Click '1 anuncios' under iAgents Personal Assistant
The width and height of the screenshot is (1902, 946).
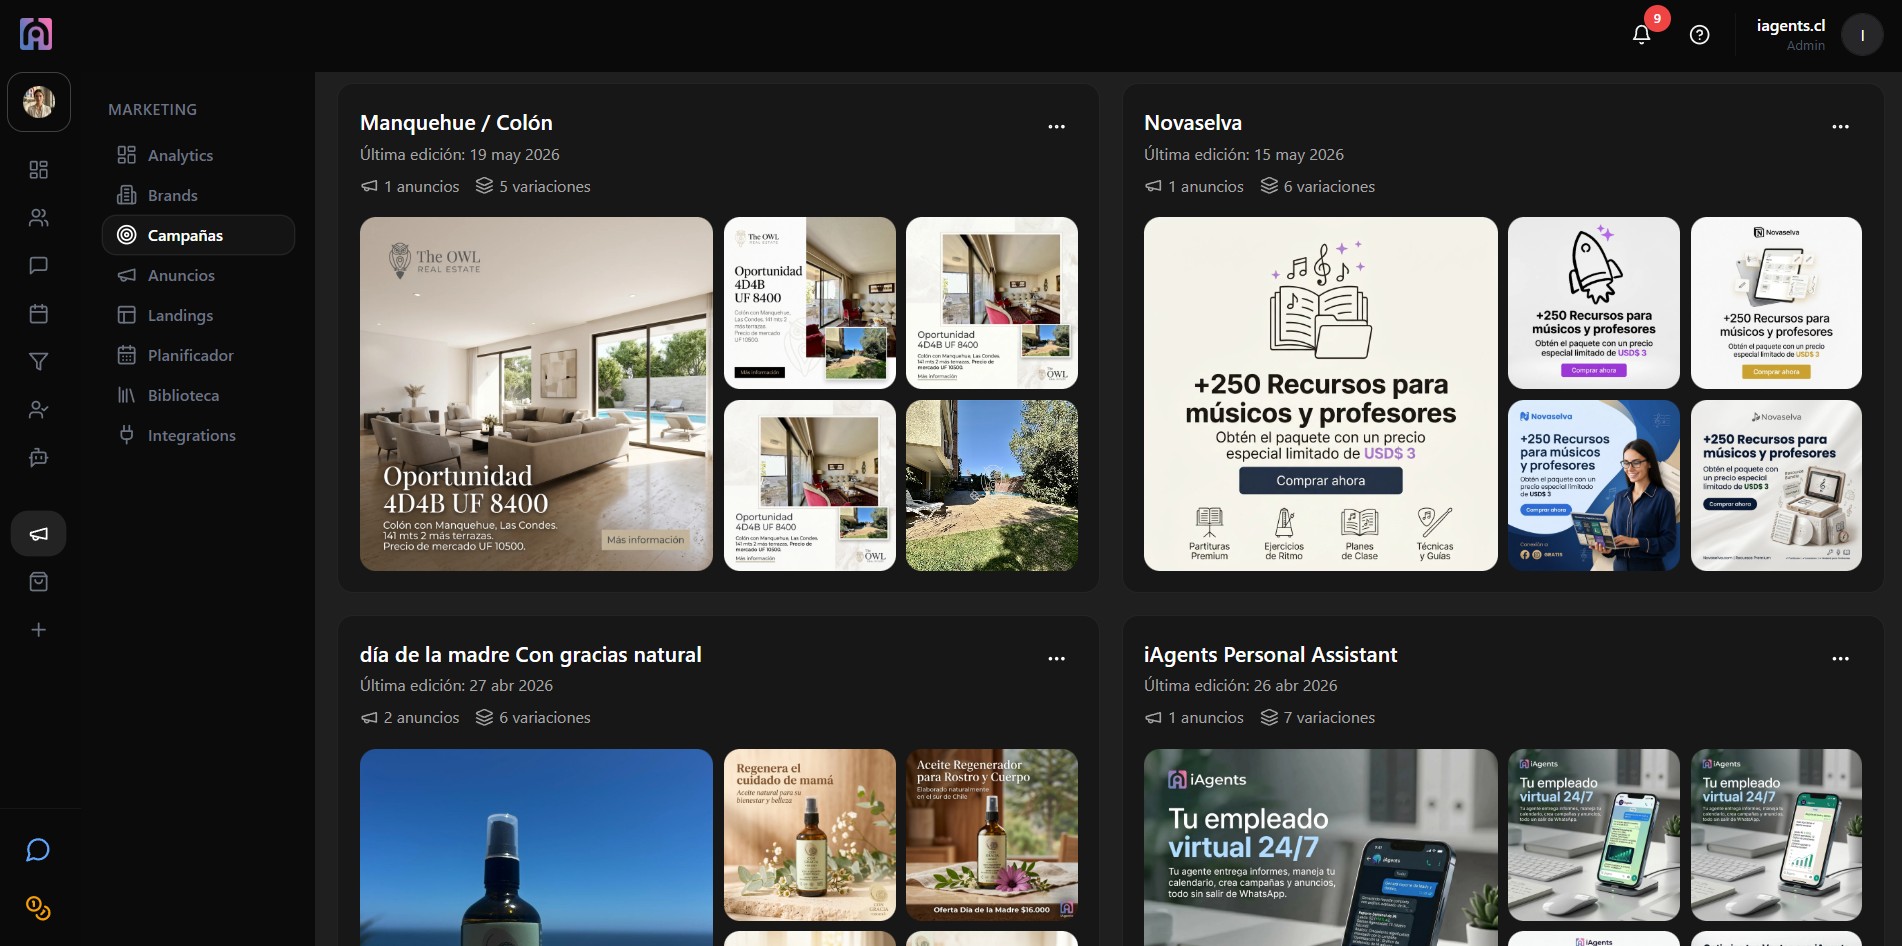(x=1194, y=718)
